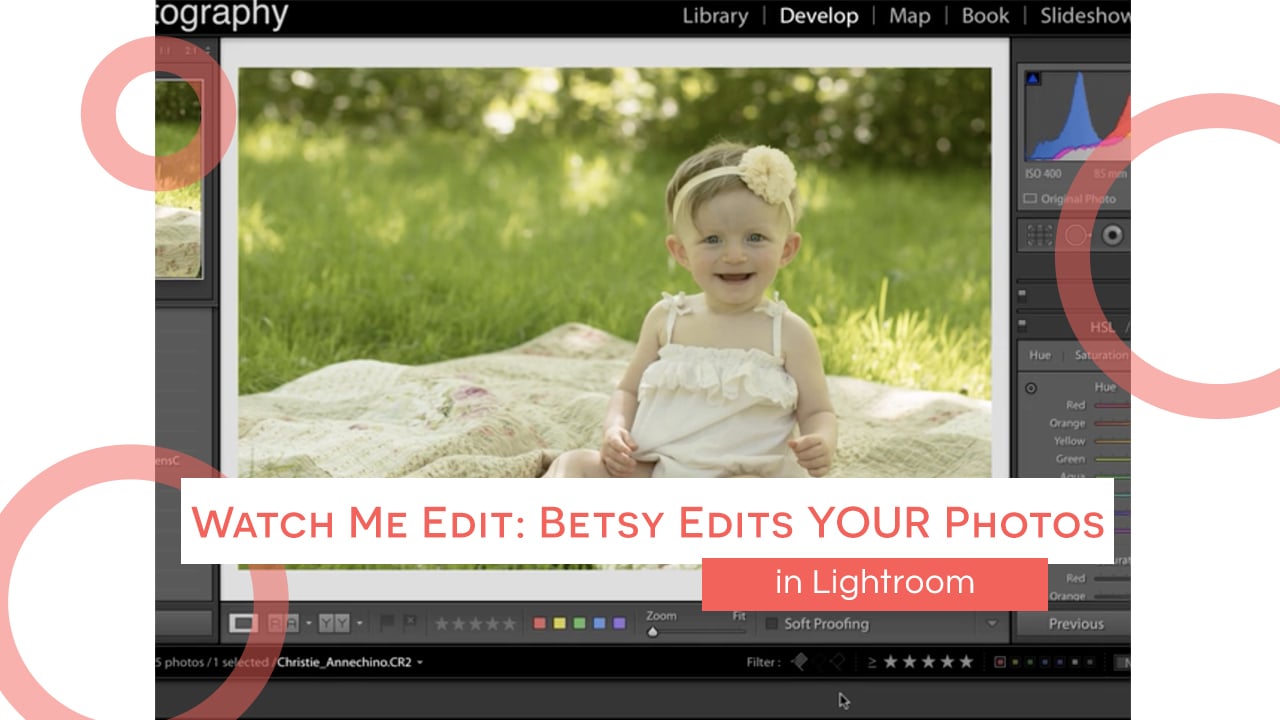Open Christie_Annechino.CR2 filename dropdown
The image size is (1280, 720).
coord(420,662)
